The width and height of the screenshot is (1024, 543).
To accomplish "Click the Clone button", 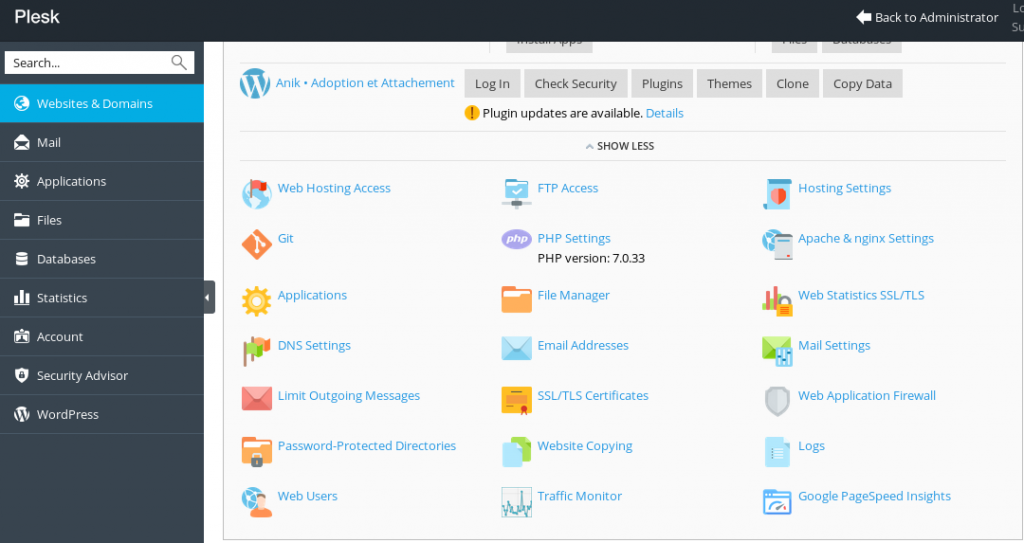I will (792, 84).
